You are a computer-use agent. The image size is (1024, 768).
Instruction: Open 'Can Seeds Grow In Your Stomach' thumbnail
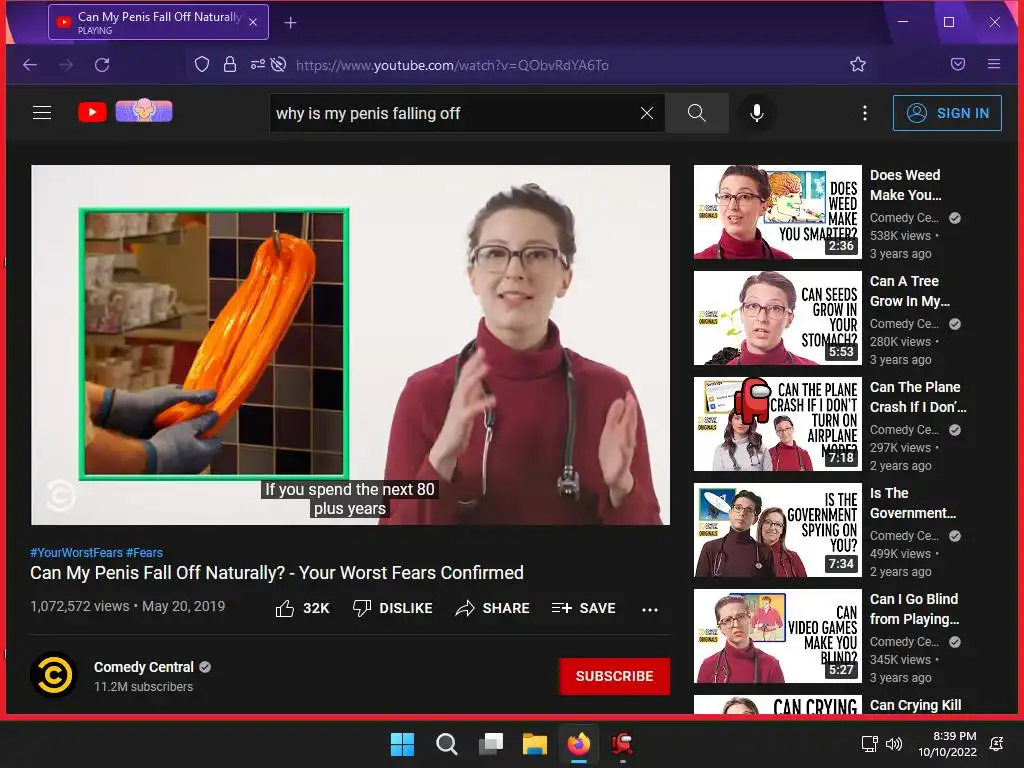tap(778, 318)
